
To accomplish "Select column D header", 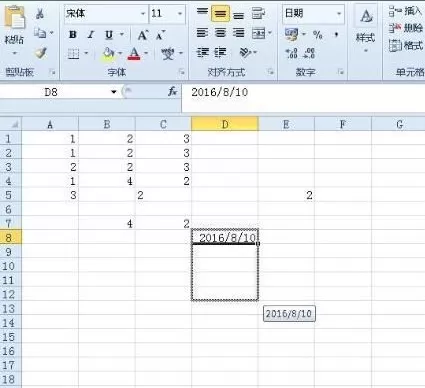I will [225, 124].
